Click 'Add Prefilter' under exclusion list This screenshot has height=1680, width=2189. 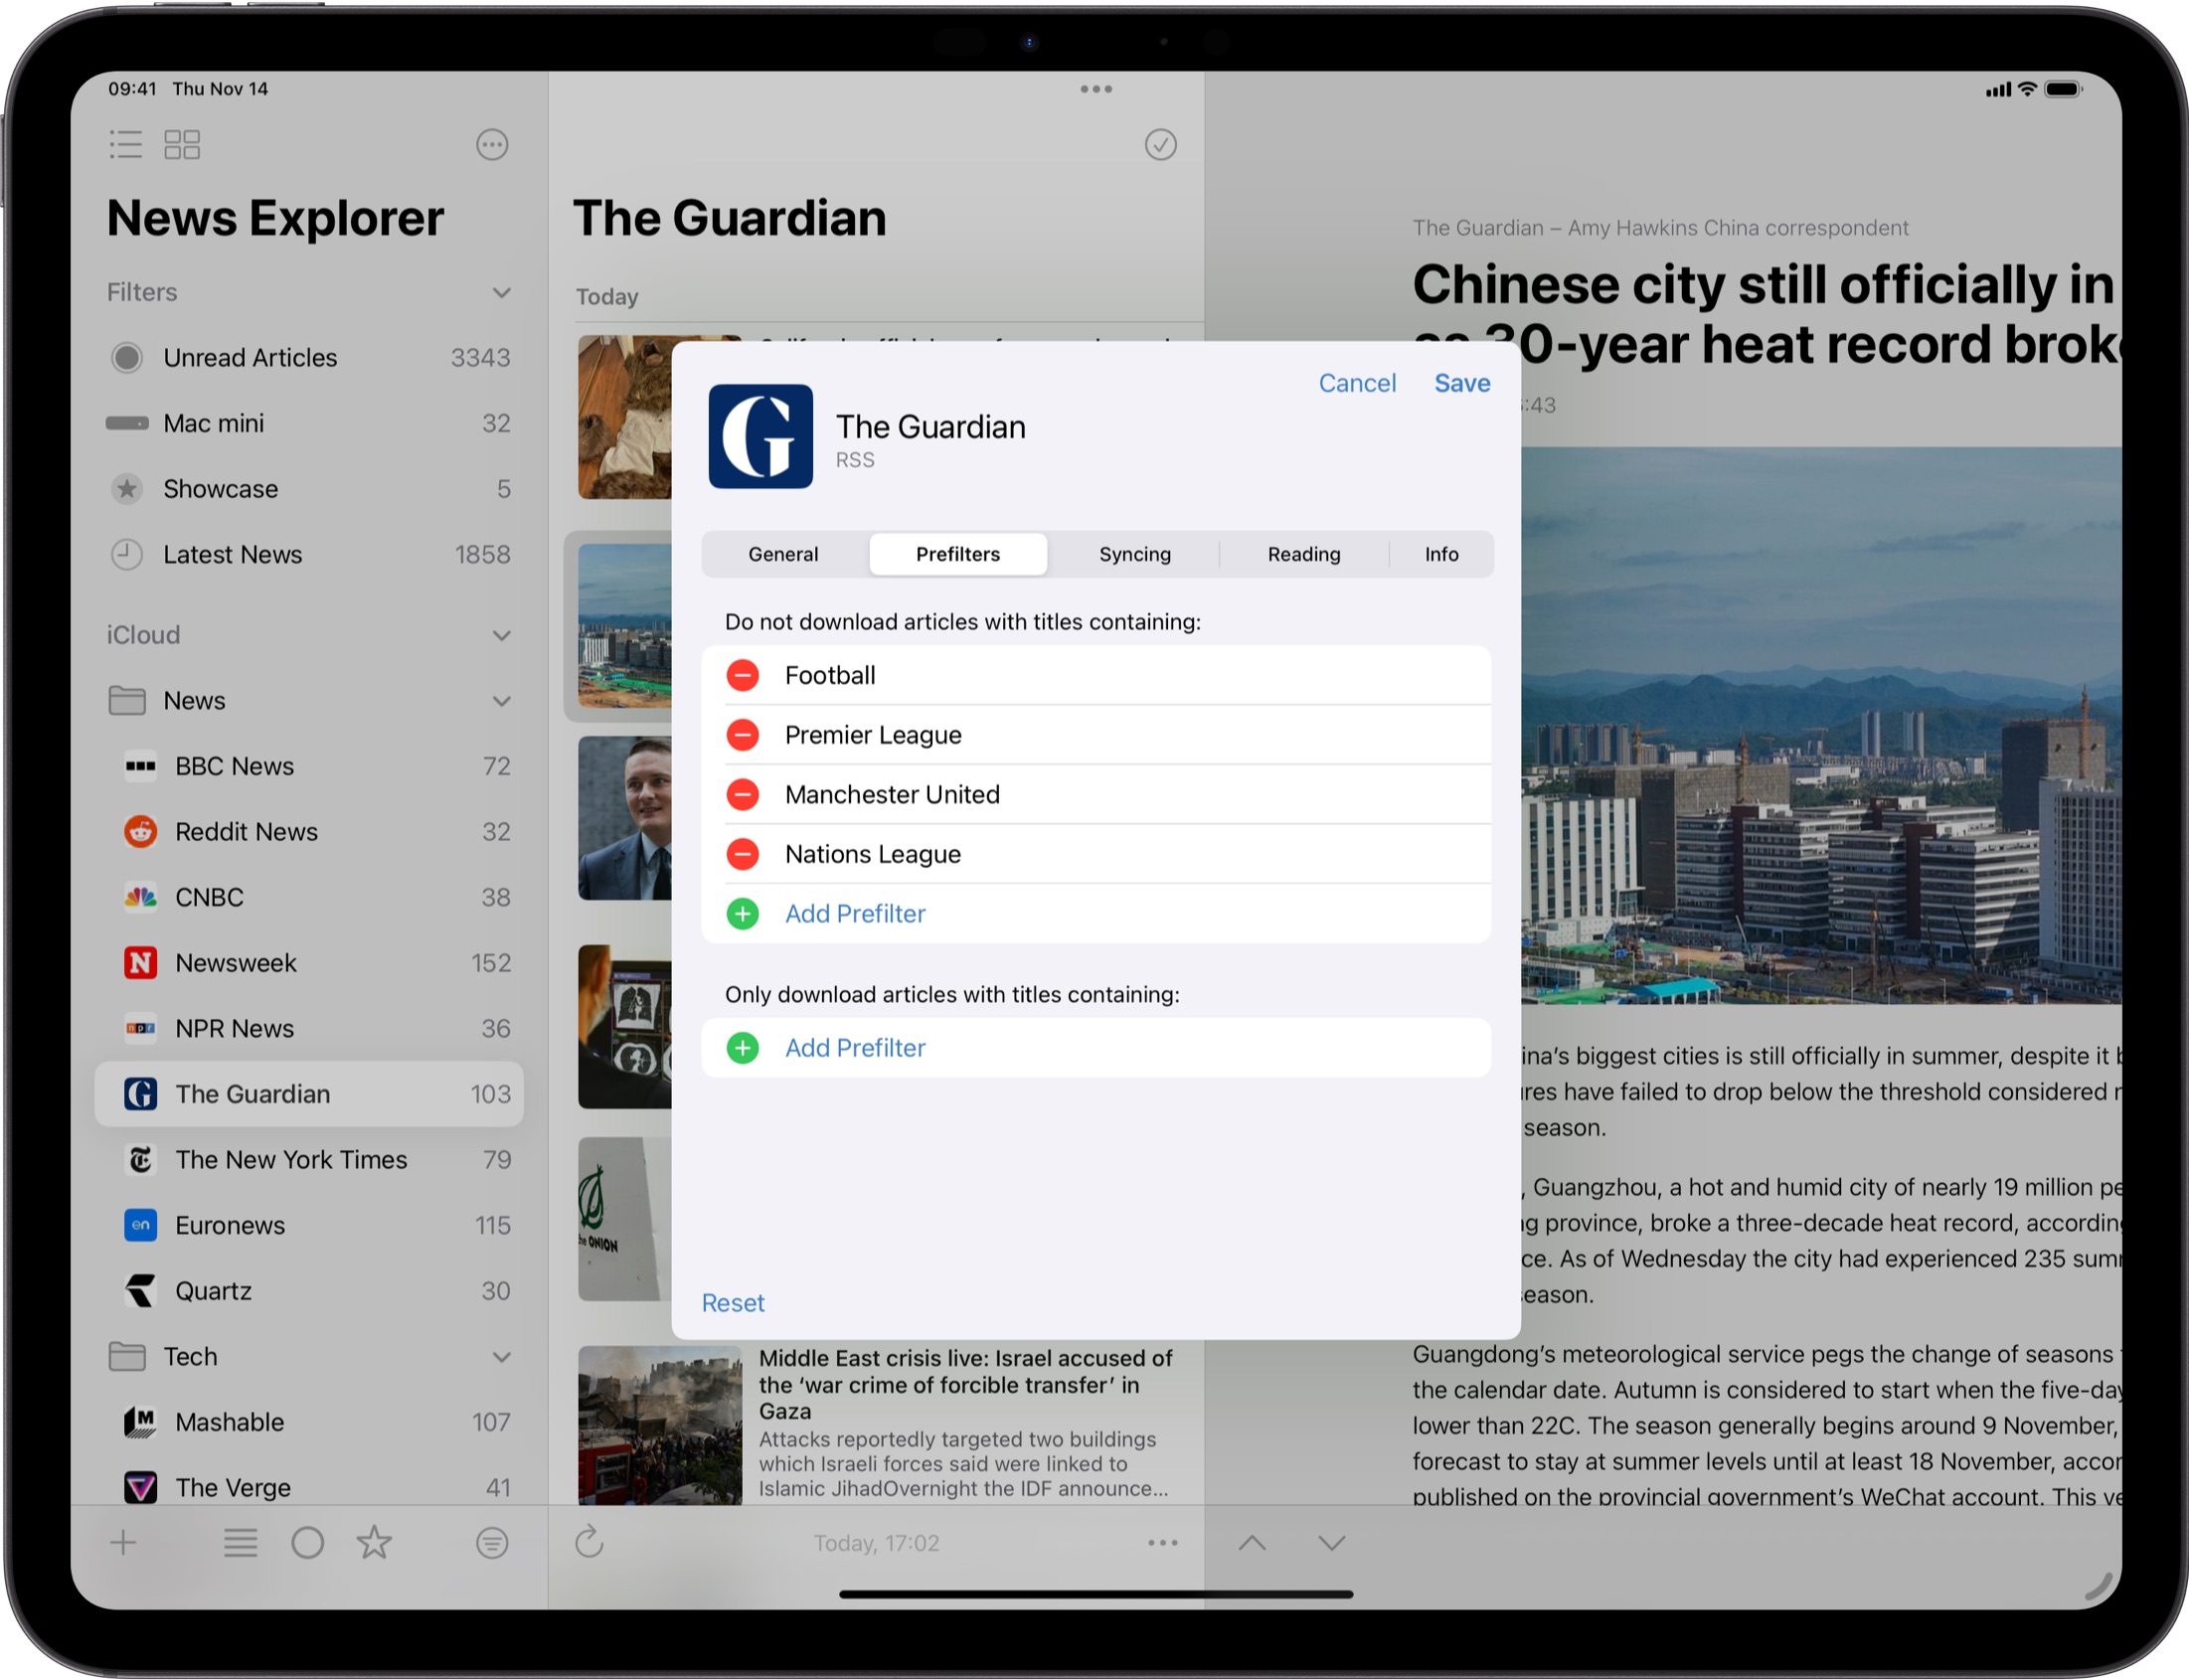coord(855,914)
